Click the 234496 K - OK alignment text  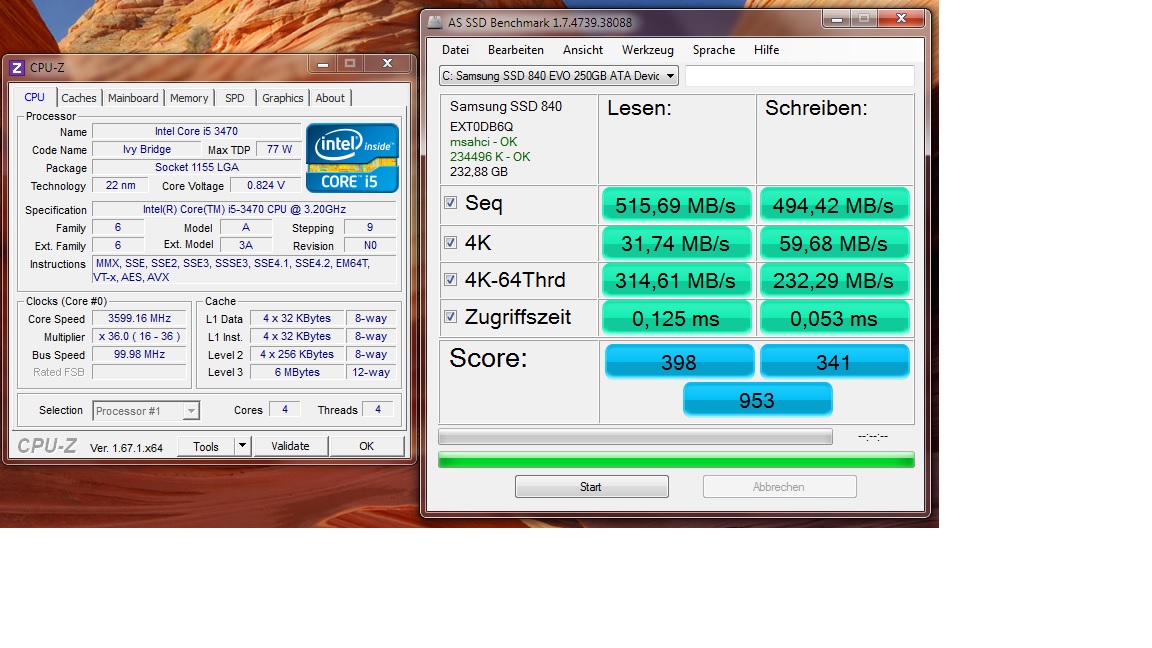[490, 156]
